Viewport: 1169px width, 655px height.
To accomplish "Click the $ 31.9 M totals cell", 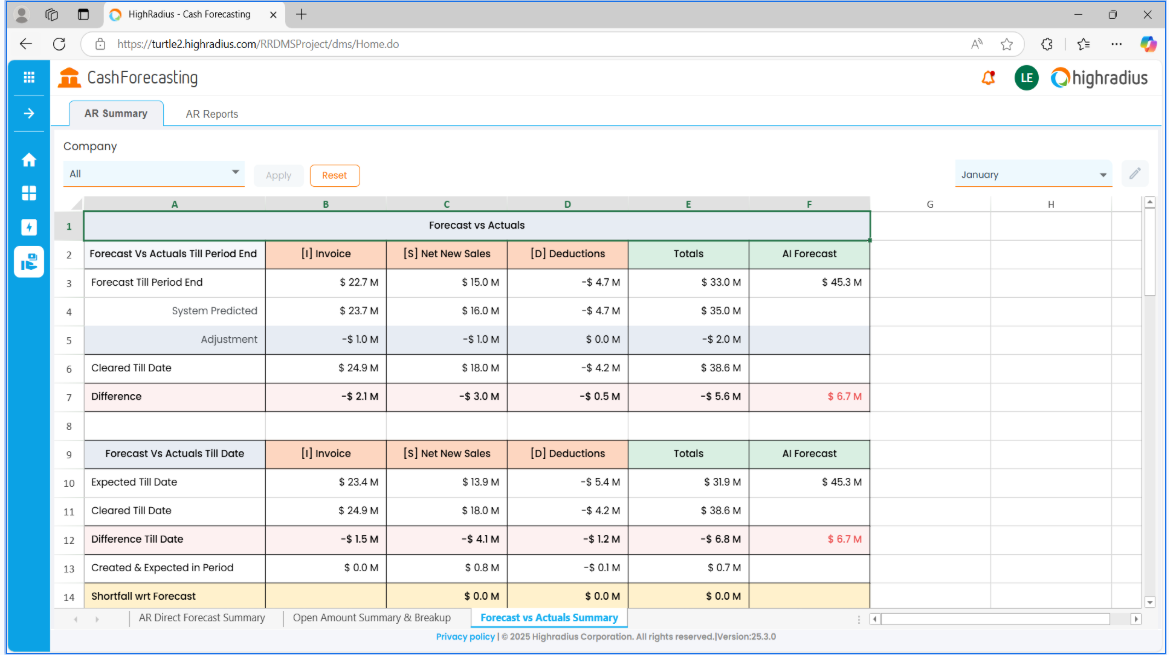I will [x=688, y=482].
